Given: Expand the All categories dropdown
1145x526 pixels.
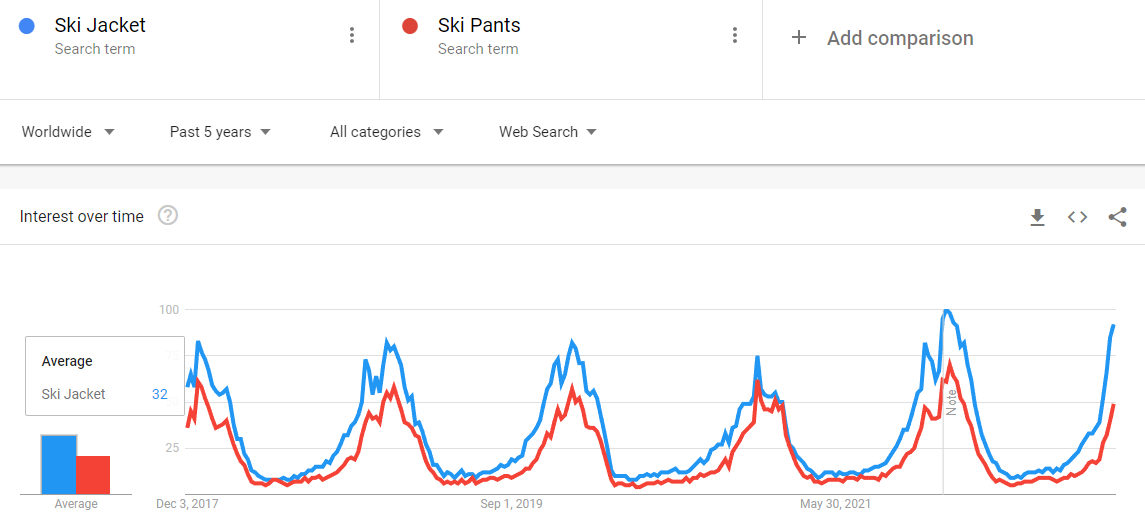Looking at the screenshot, I should (x=386, y=132).
